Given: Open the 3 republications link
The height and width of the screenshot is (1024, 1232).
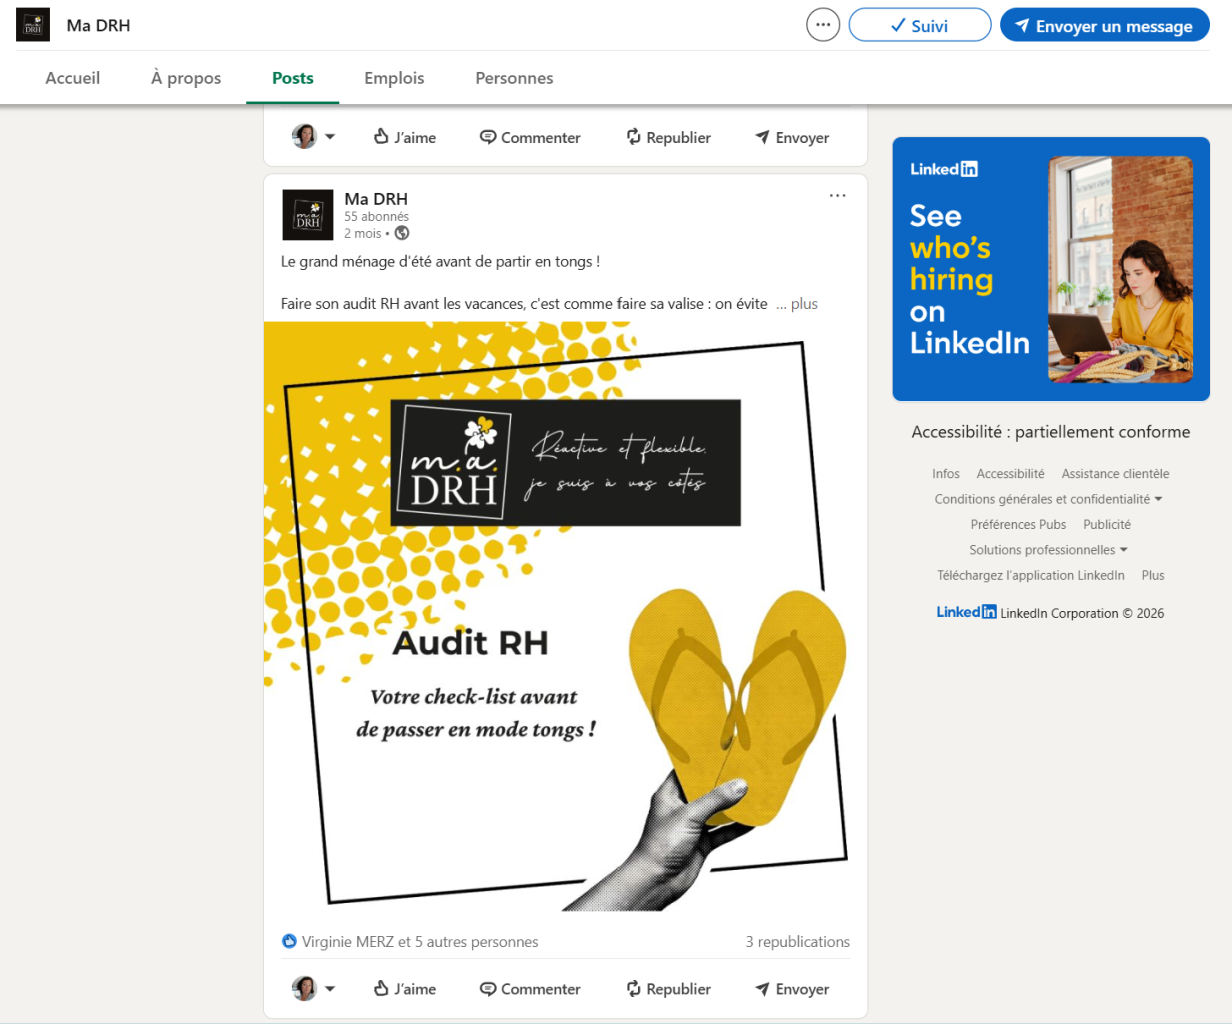Looking at the screenshot, I should pyautogui.click(x=797, y=941).
